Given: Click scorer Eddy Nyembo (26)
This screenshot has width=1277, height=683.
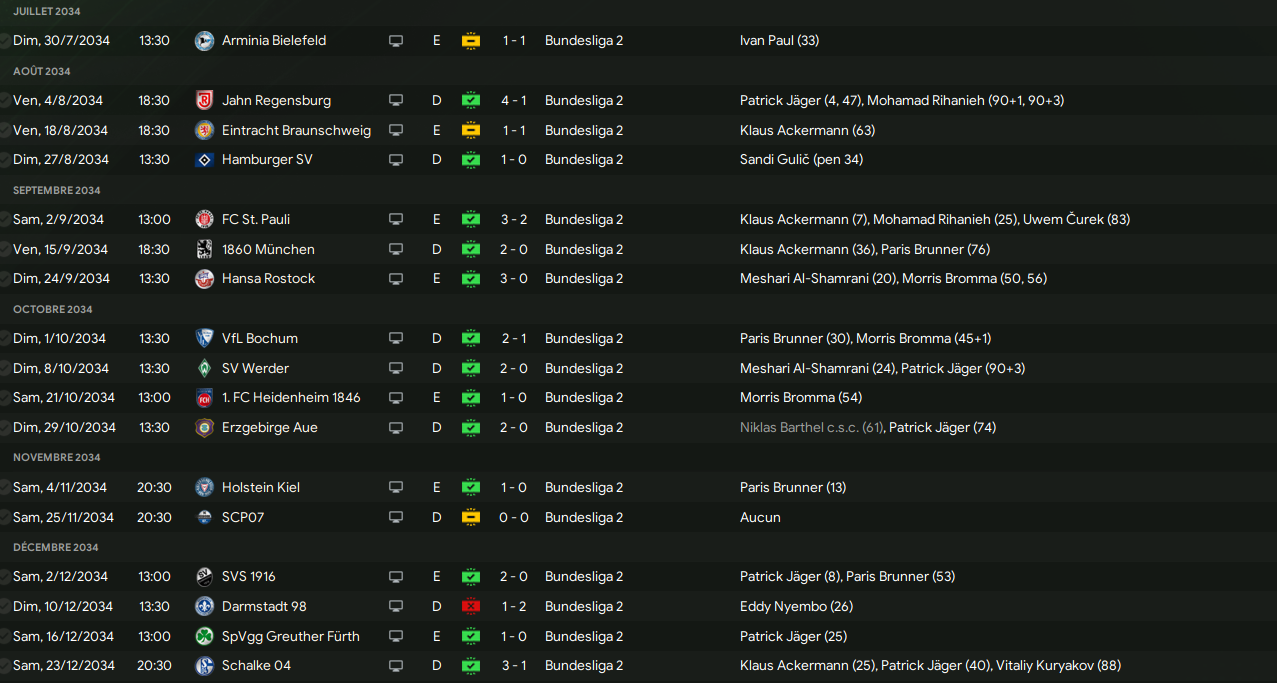Looking at the screenshot, I should coord(796,607).
